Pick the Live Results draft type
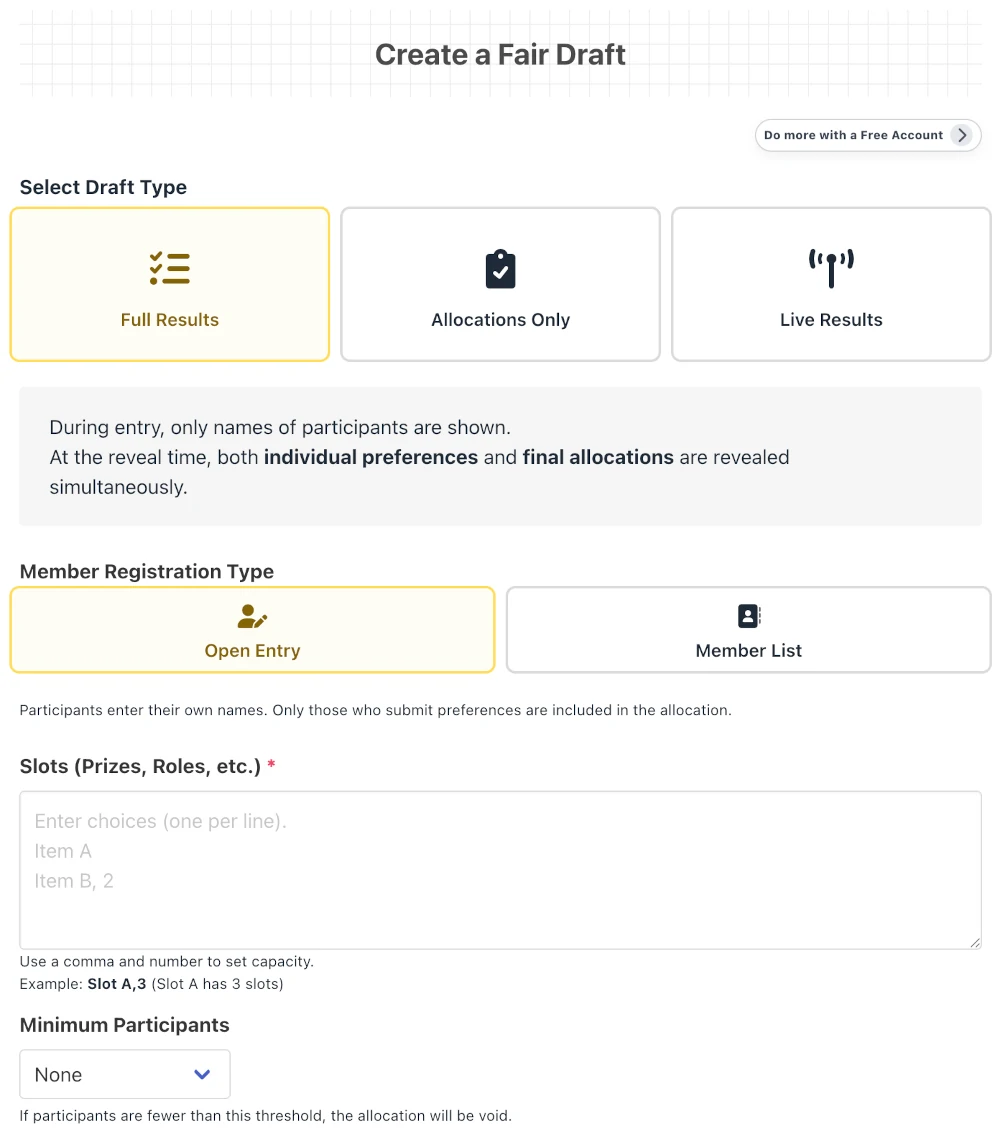The height and width of the screenshot is (1132, 1000). click(x=831, y=284)
